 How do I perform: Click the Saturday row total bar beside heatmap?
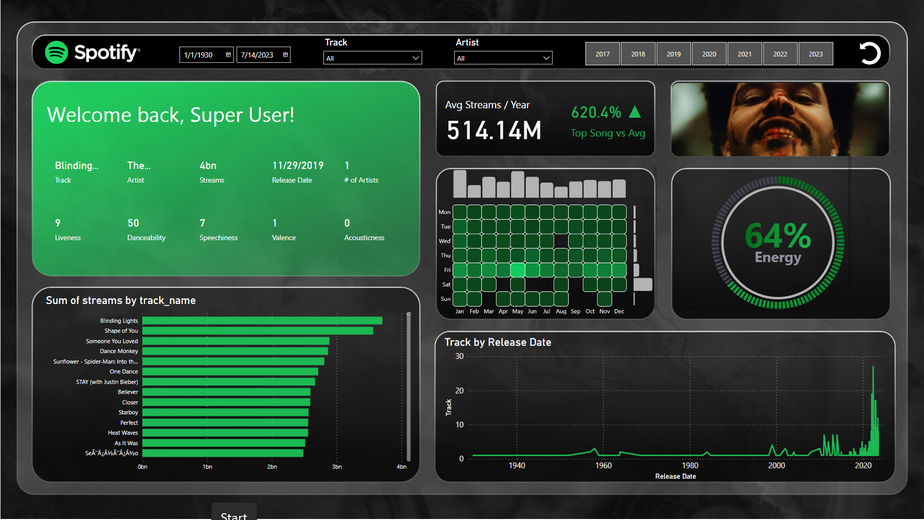pyautogui.click(x=643, y=284)
